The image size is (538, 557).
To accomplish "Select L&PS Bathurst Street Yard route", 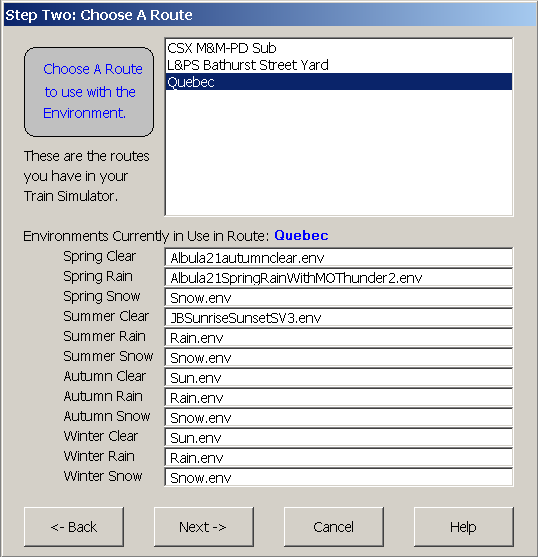I will tap(339, 65).
